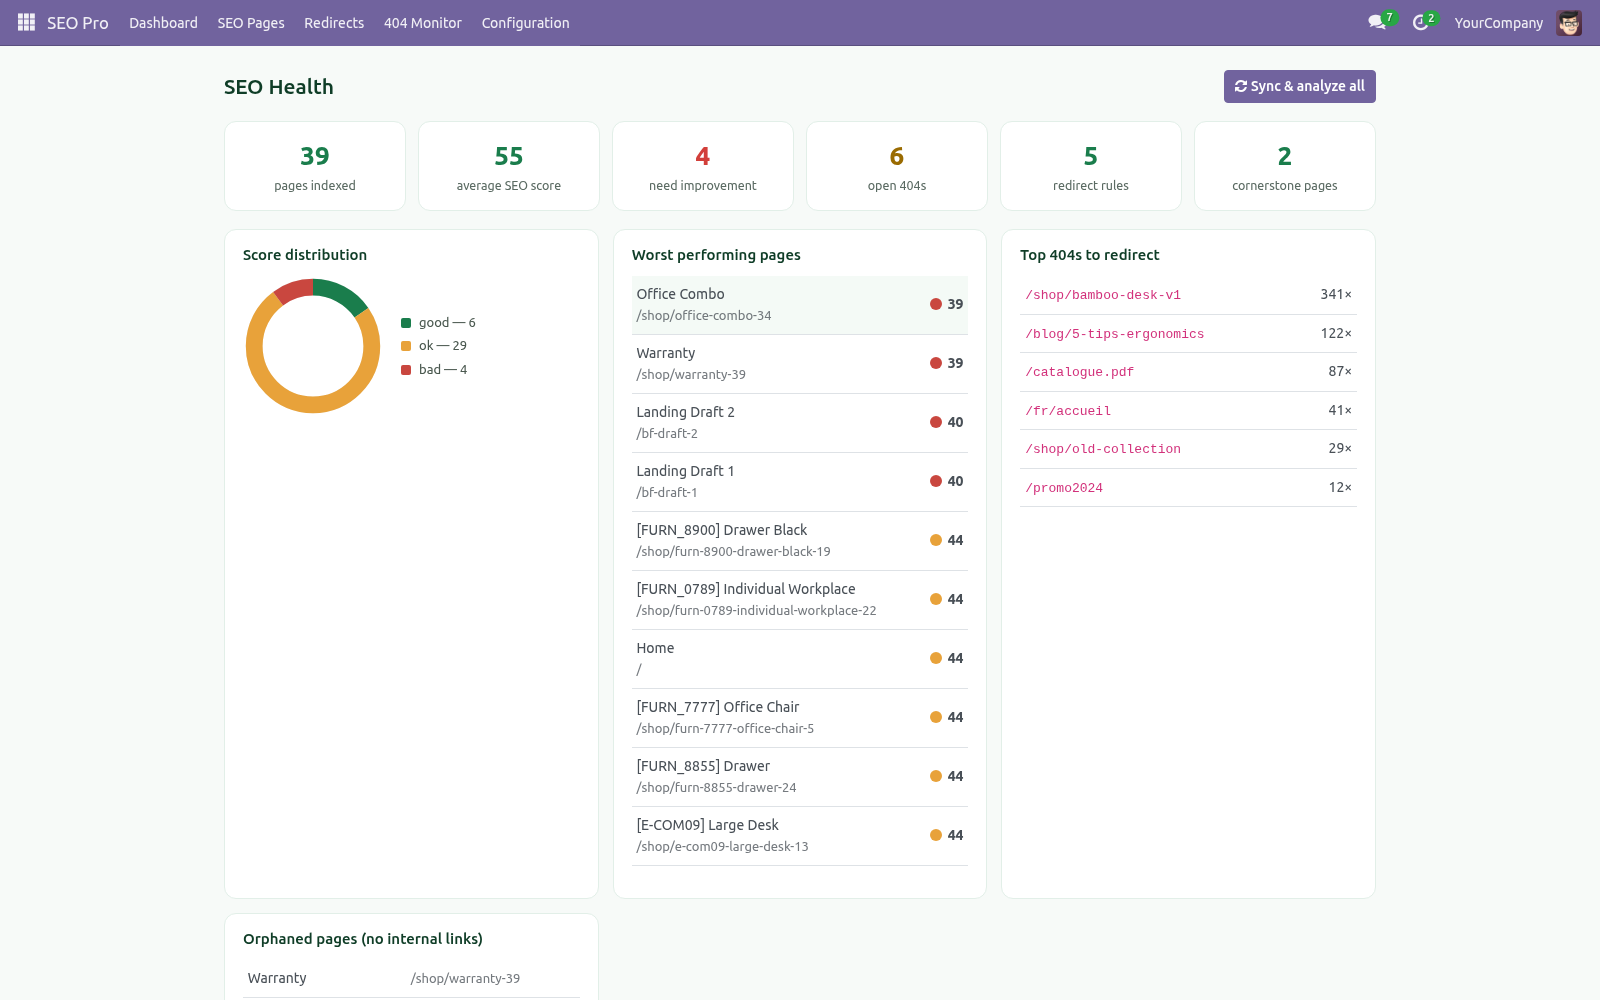Click the score distribution donut chart
The image size is (1600, 1000).
click(x=313, y=346)
